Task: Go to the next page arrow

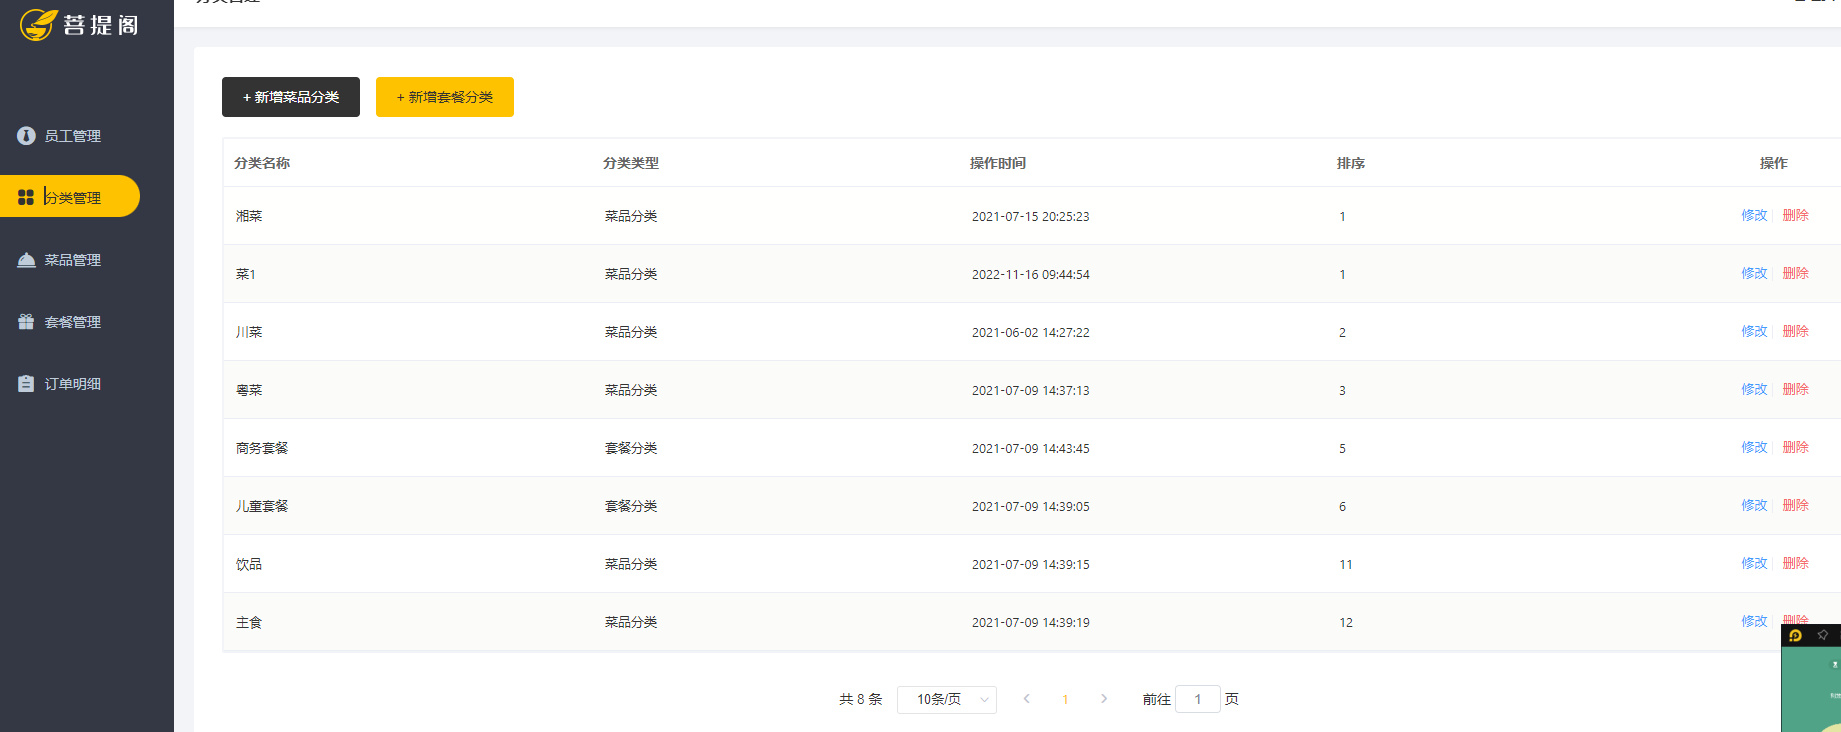Action: point(1104,699)
